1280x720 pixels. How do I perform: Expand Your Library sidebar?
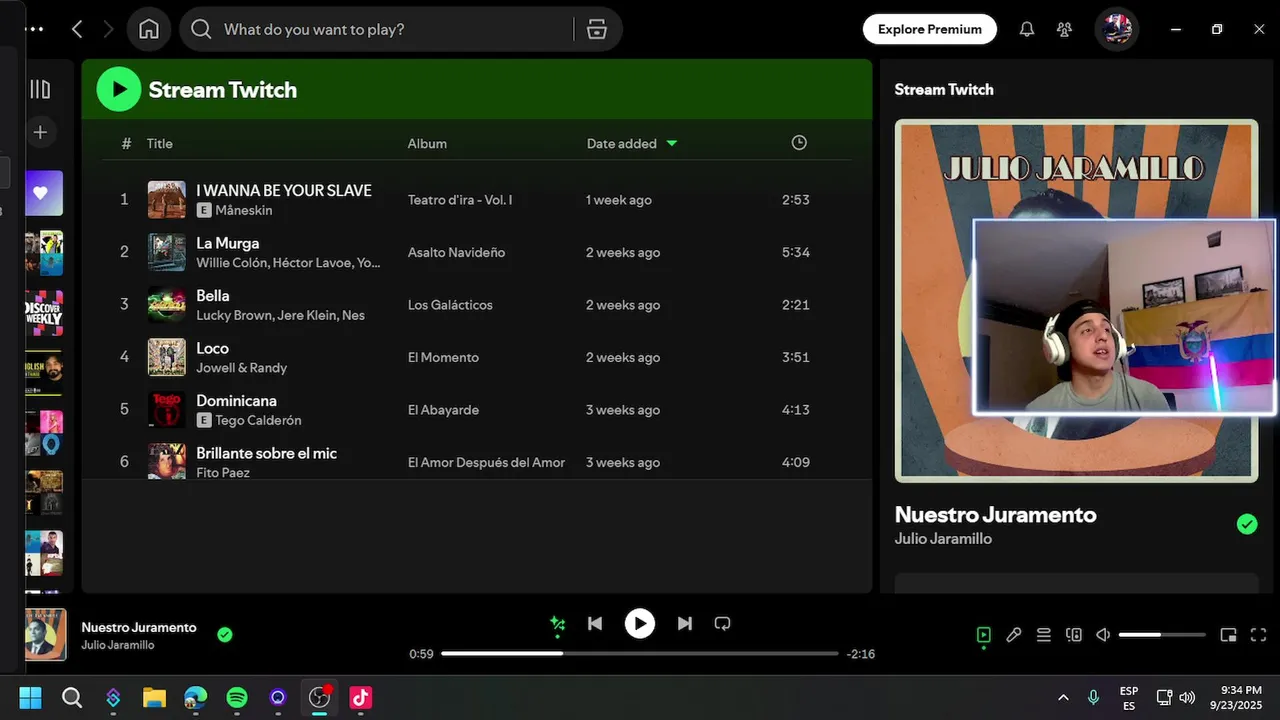point(40,89)
